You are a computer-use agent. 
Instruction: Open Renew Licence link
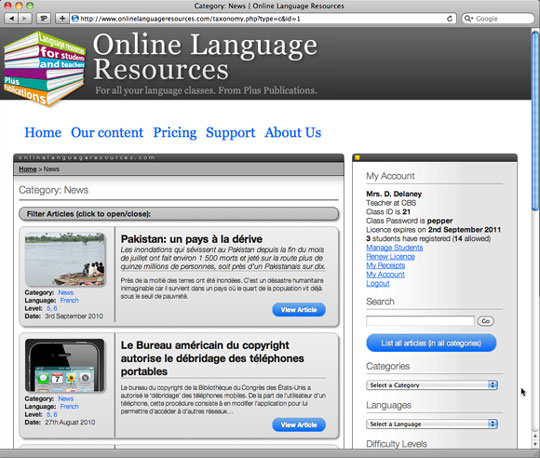(390, 257)
